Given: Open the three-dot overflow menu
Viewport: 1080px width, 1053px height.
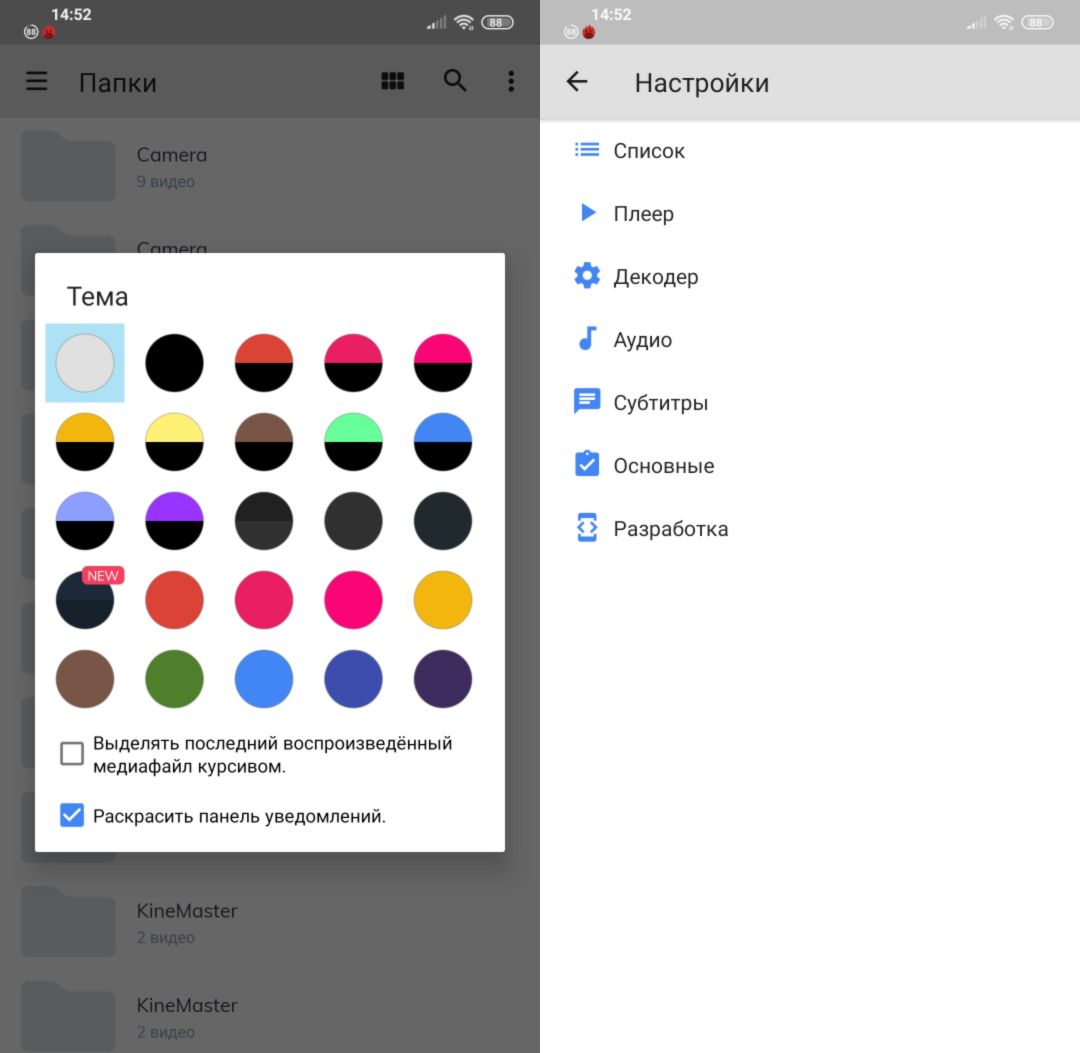Looking at the screenshot, I should (511, 81).
